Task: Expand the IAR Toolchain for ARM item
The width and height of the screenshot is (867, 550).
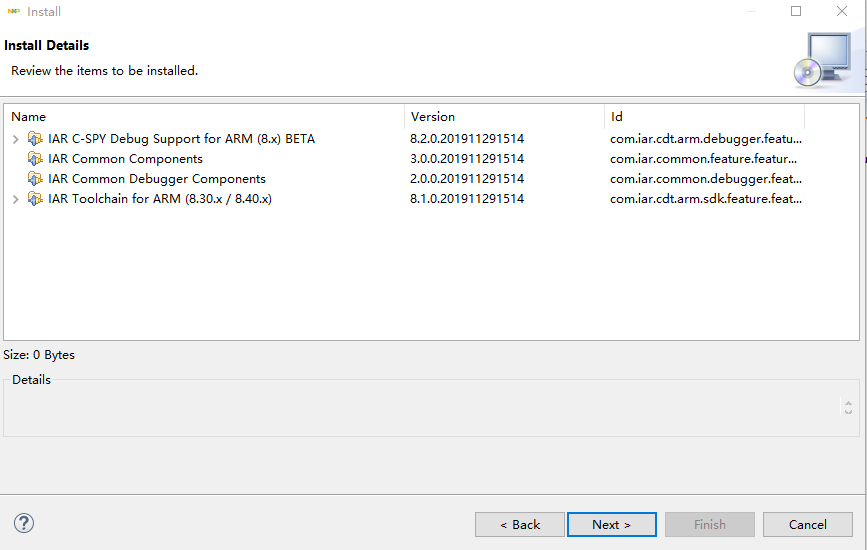Action: click(x=15, y=199)
